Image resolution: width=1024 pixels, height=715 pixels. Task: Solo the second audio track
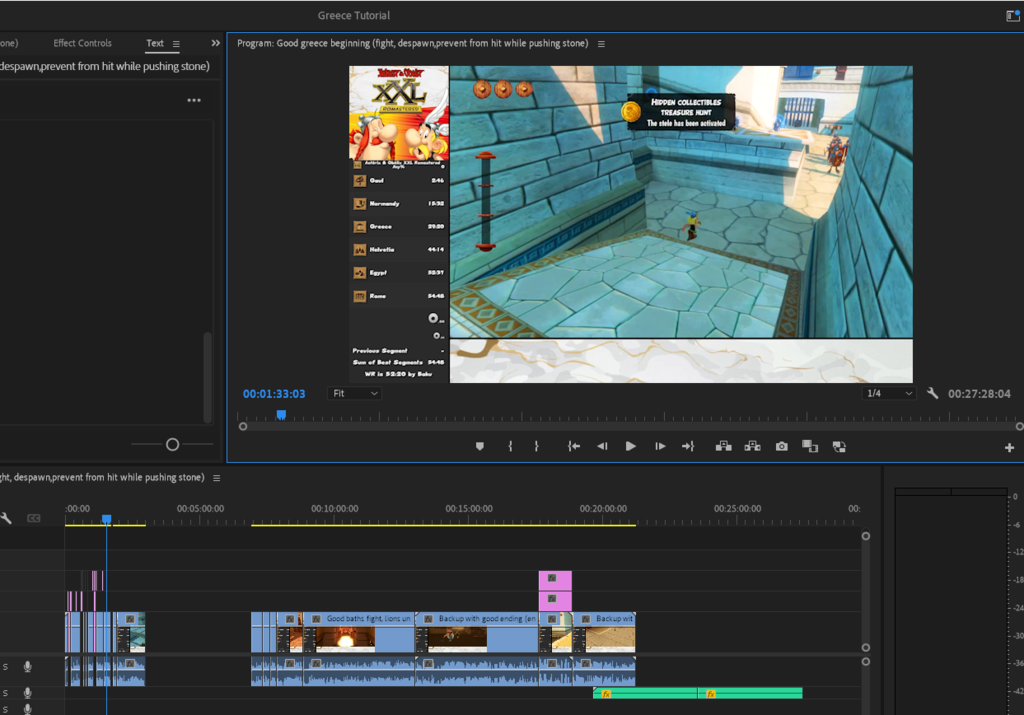tap(5, 693)
